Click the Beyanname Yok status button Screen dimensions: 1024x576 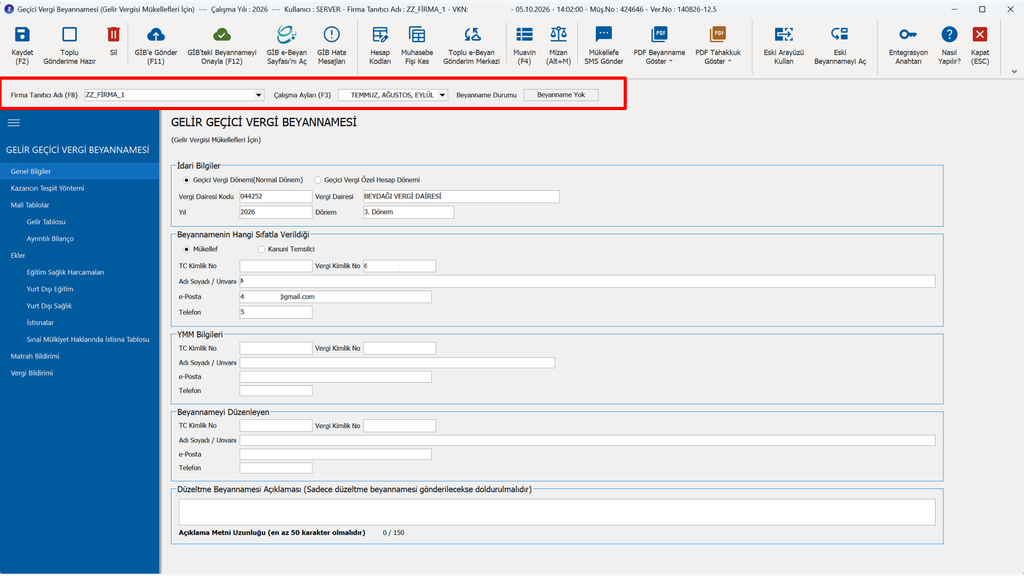coord(561,95)
